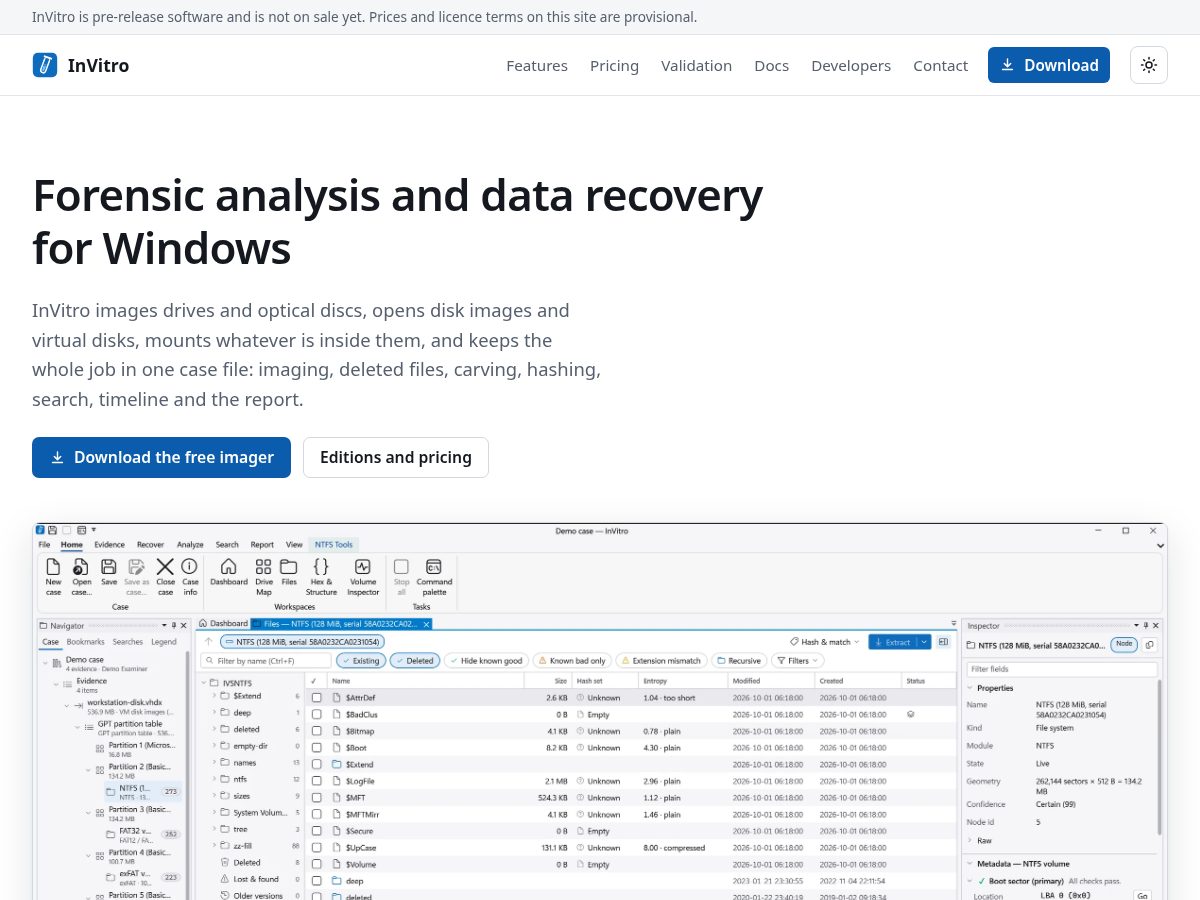Expand the names folder in tree
Image resolution: width=1200 pixels, height=900 pixels.
(x=214, y=762)
